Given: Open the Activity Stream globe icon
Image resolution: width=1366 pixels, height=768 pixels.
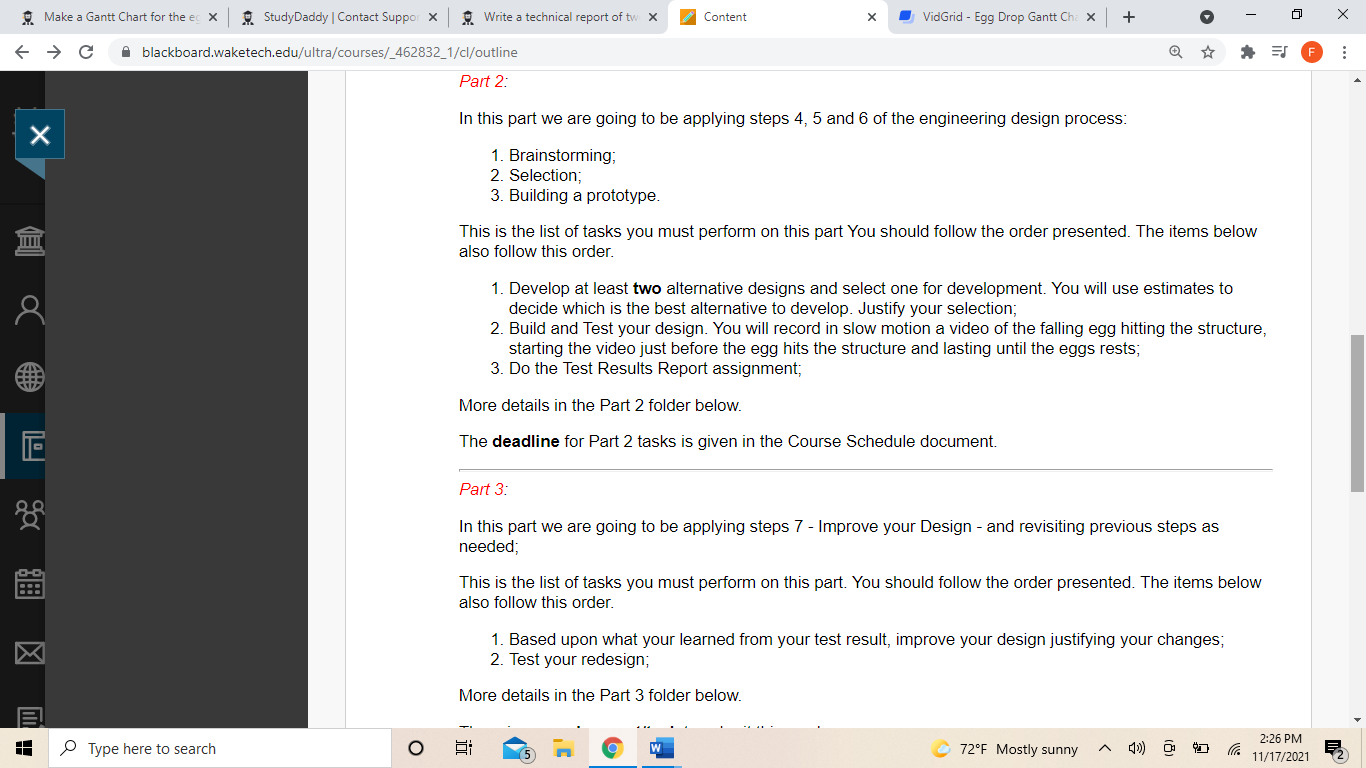Looking at the screenshot, I should (x=30, y=377).
